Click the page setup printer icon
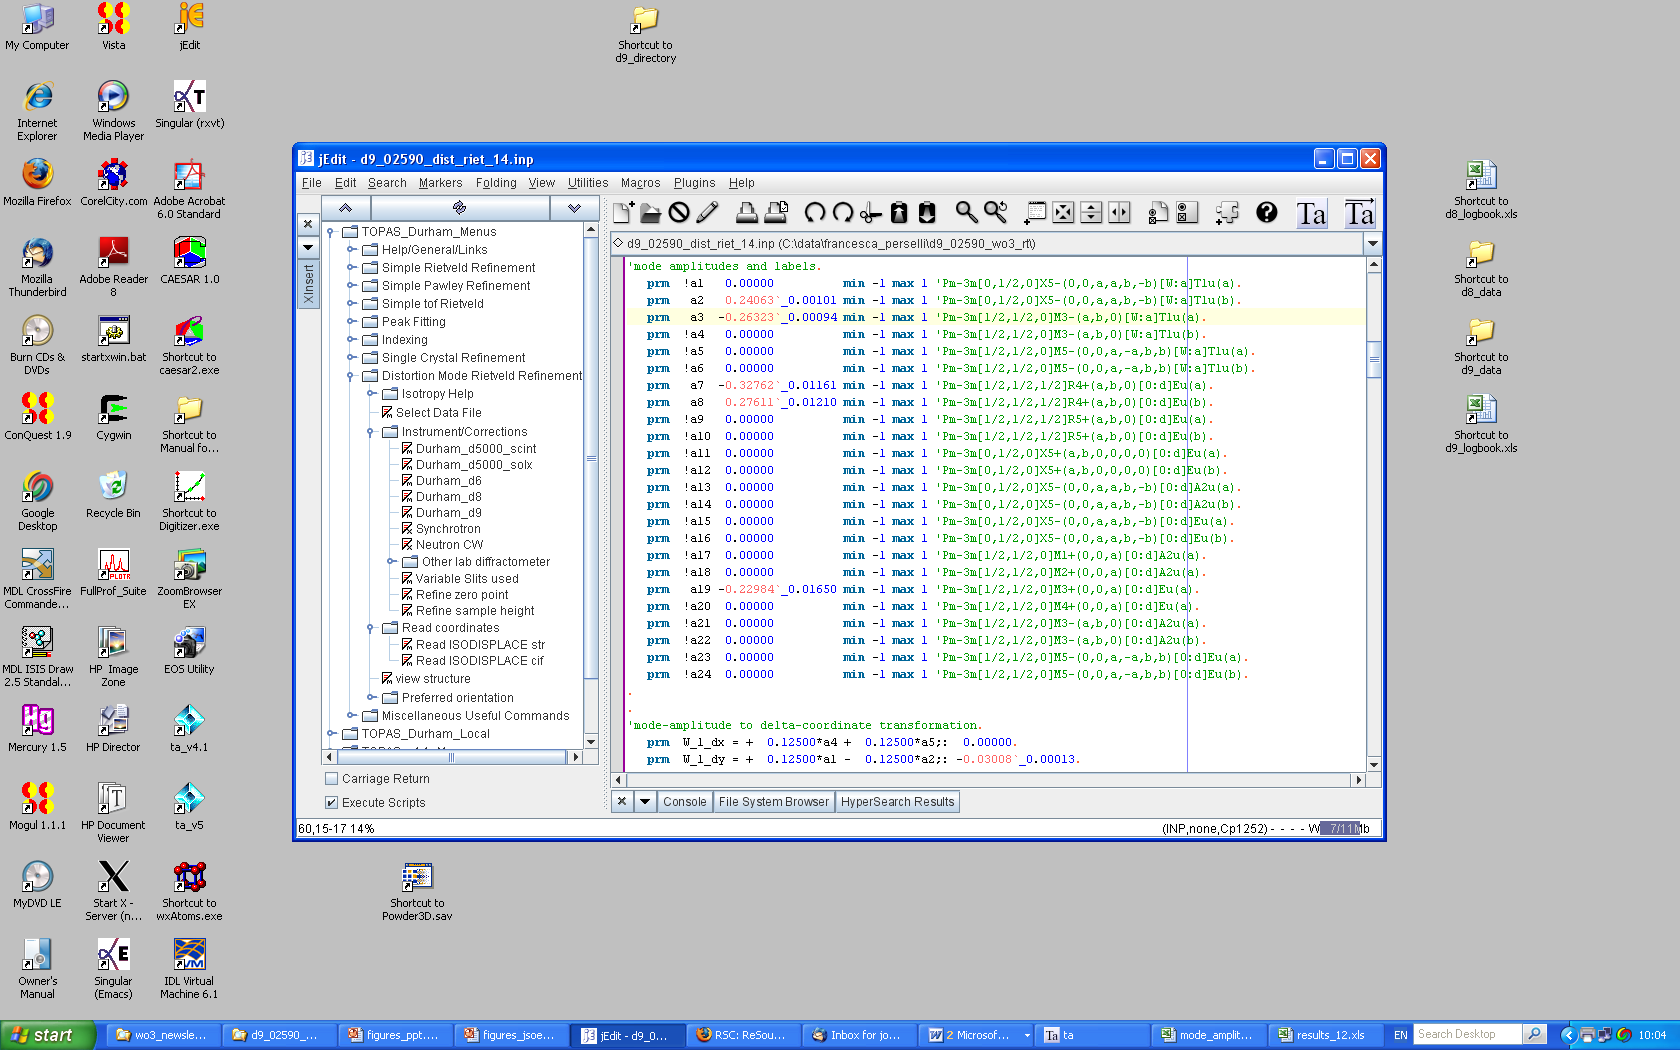1680x1050 pixels. pos(776,212)
